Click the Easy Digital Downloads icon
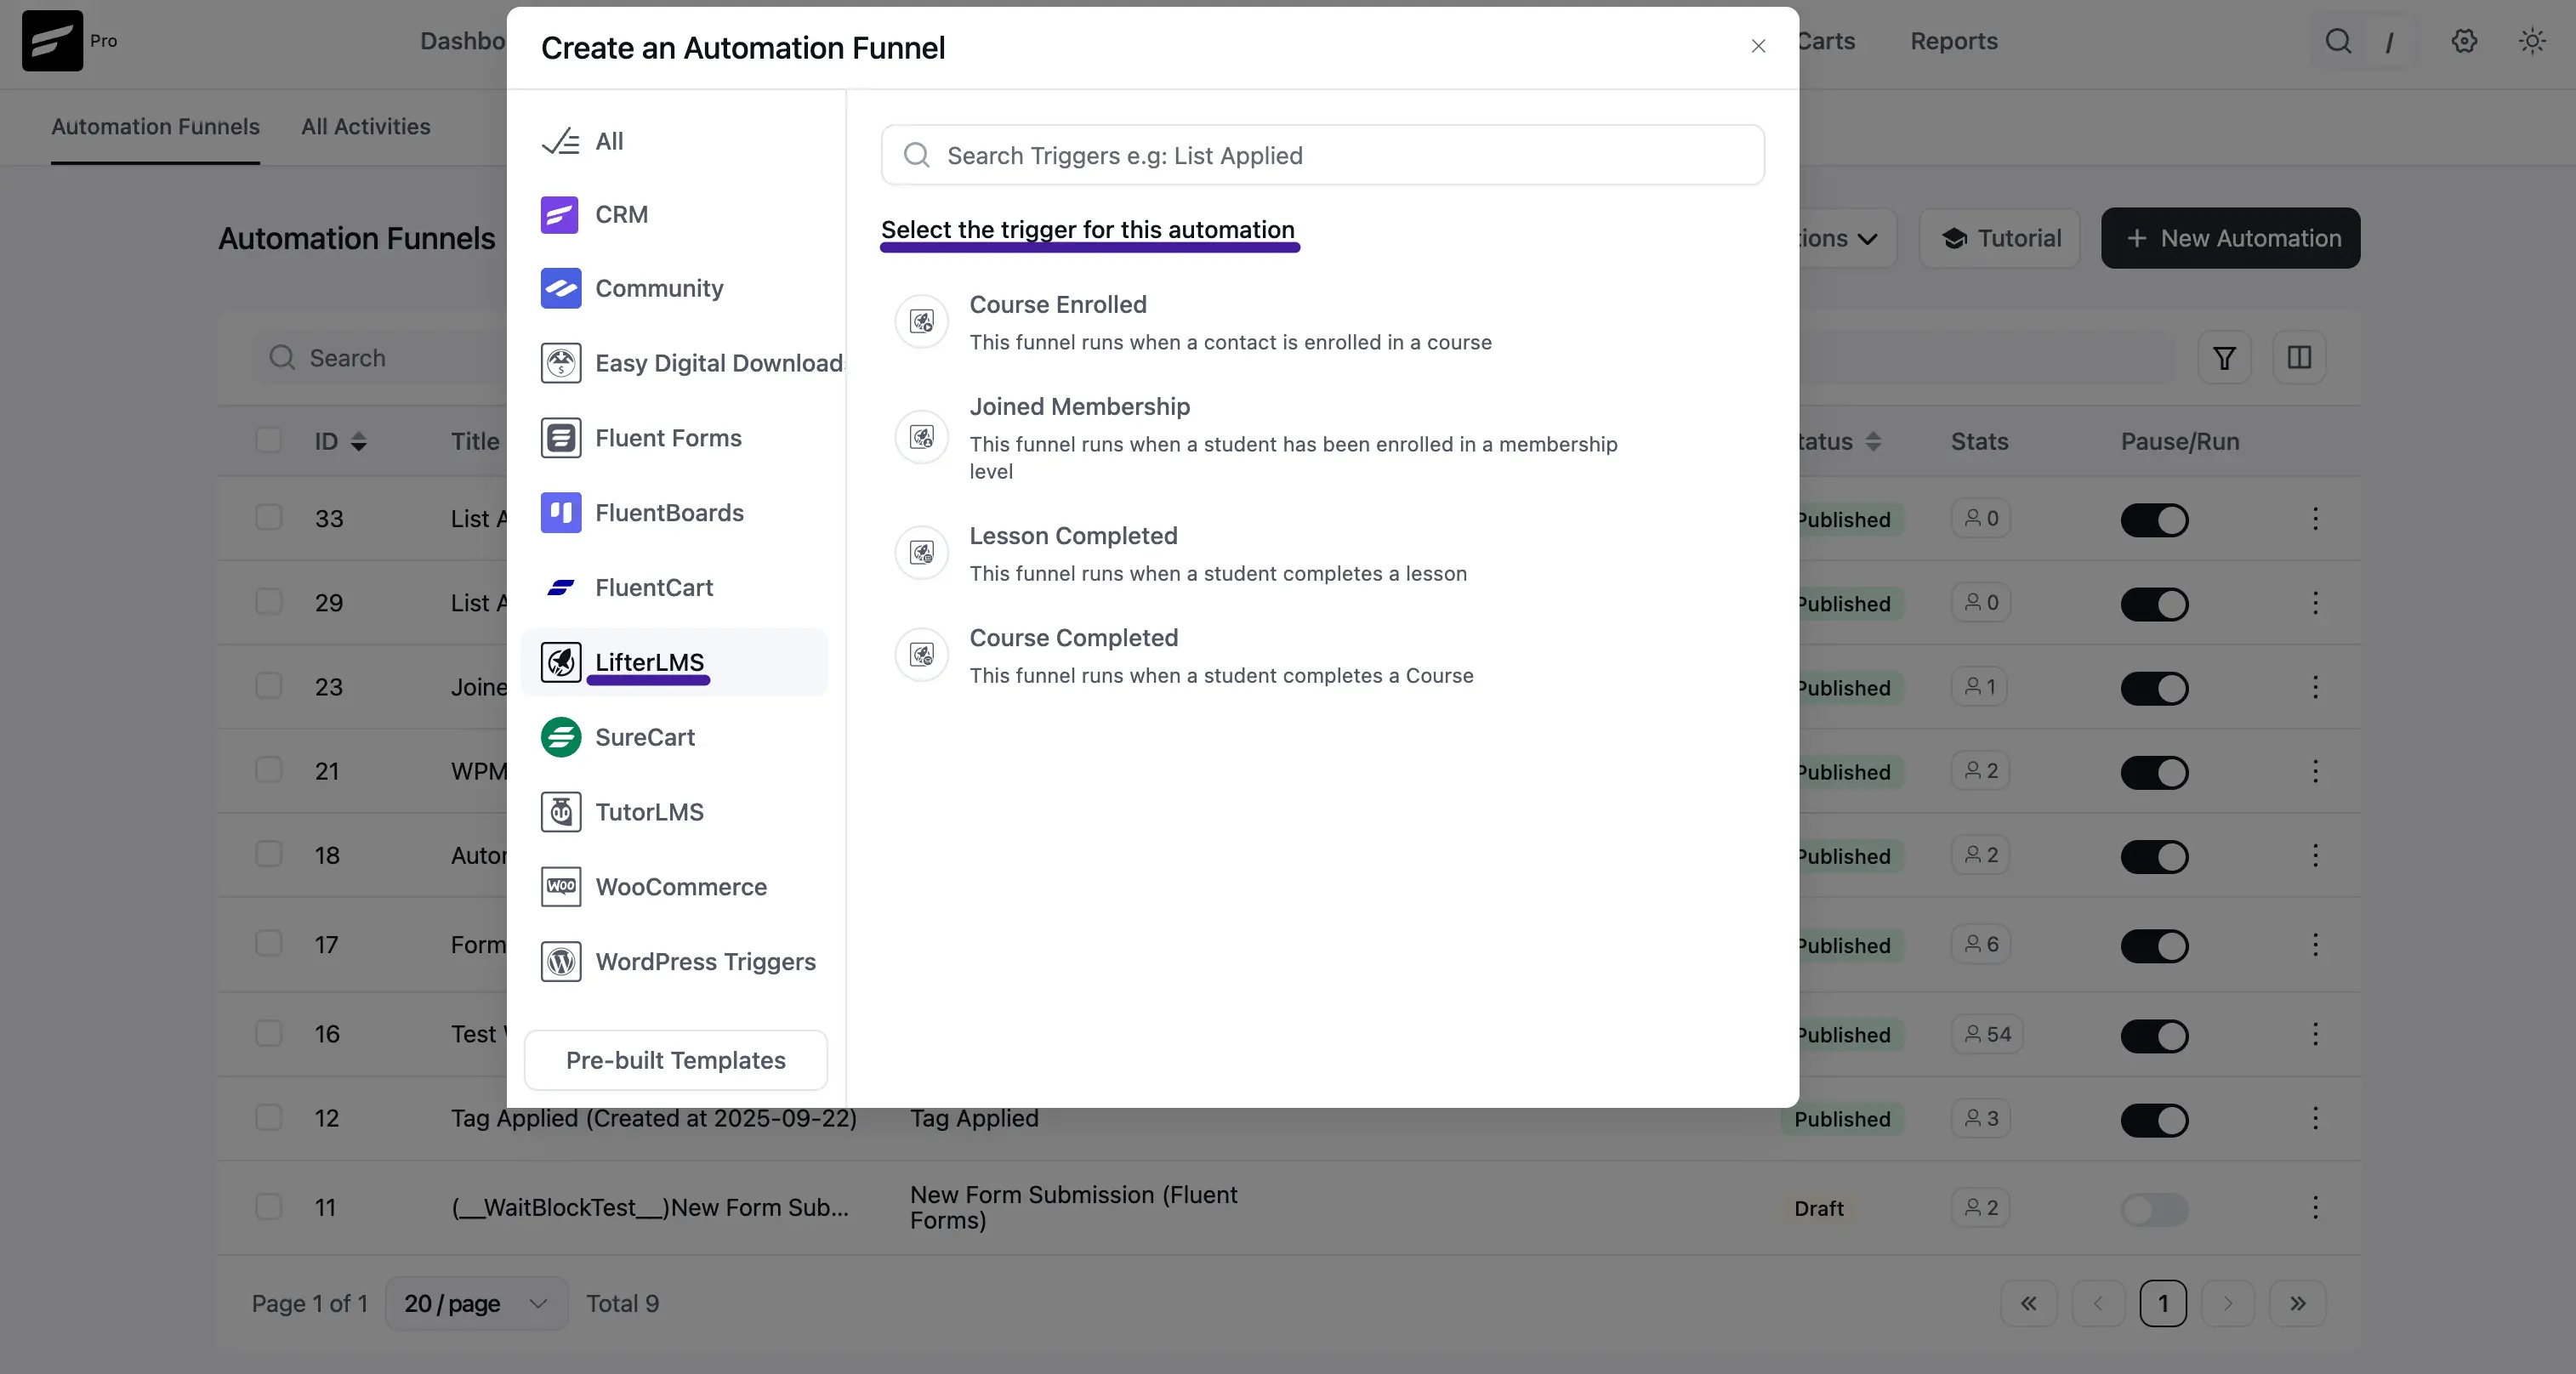Image resolution: width=2576 pixels, height=1374 pixels. (560, 363)
